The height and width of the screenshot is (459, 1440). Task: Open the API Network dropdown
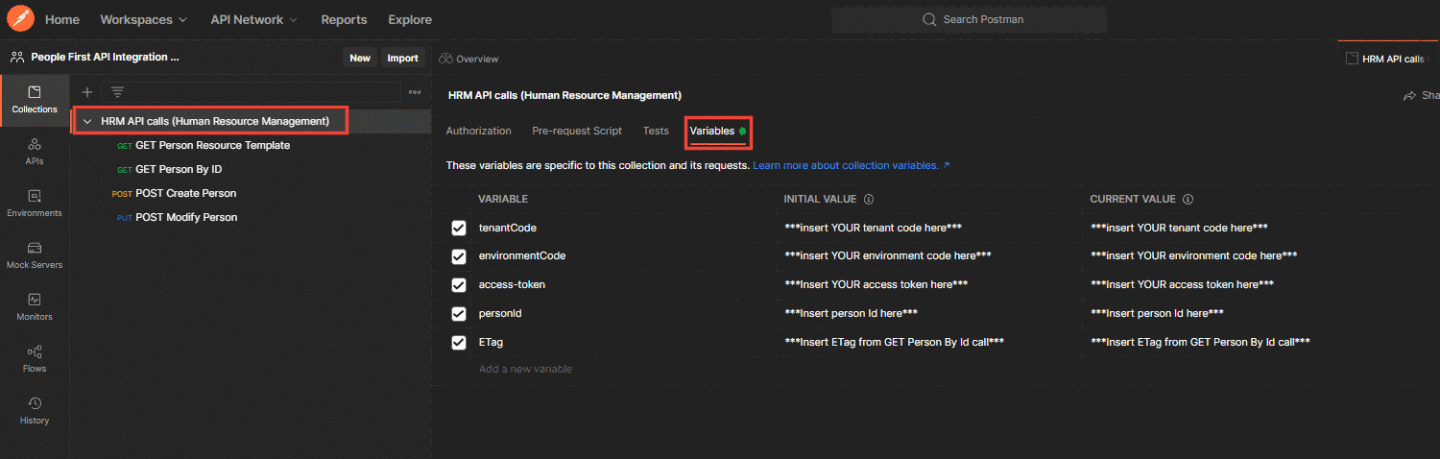click(x=254, y=19)
